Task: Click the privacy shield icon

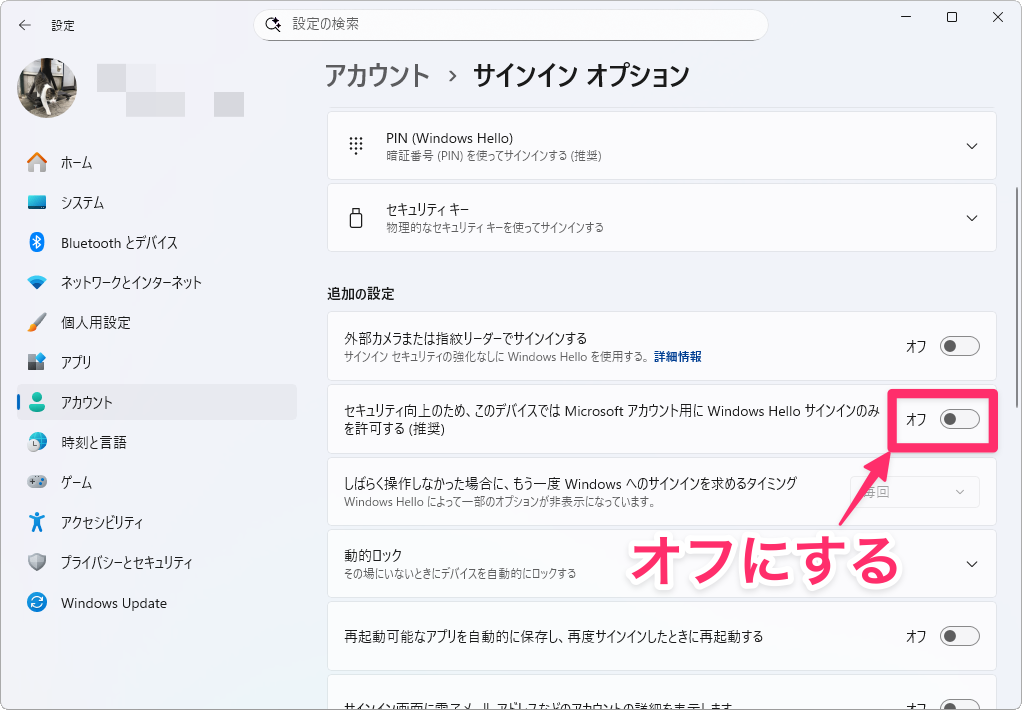Action: [37, 563]
